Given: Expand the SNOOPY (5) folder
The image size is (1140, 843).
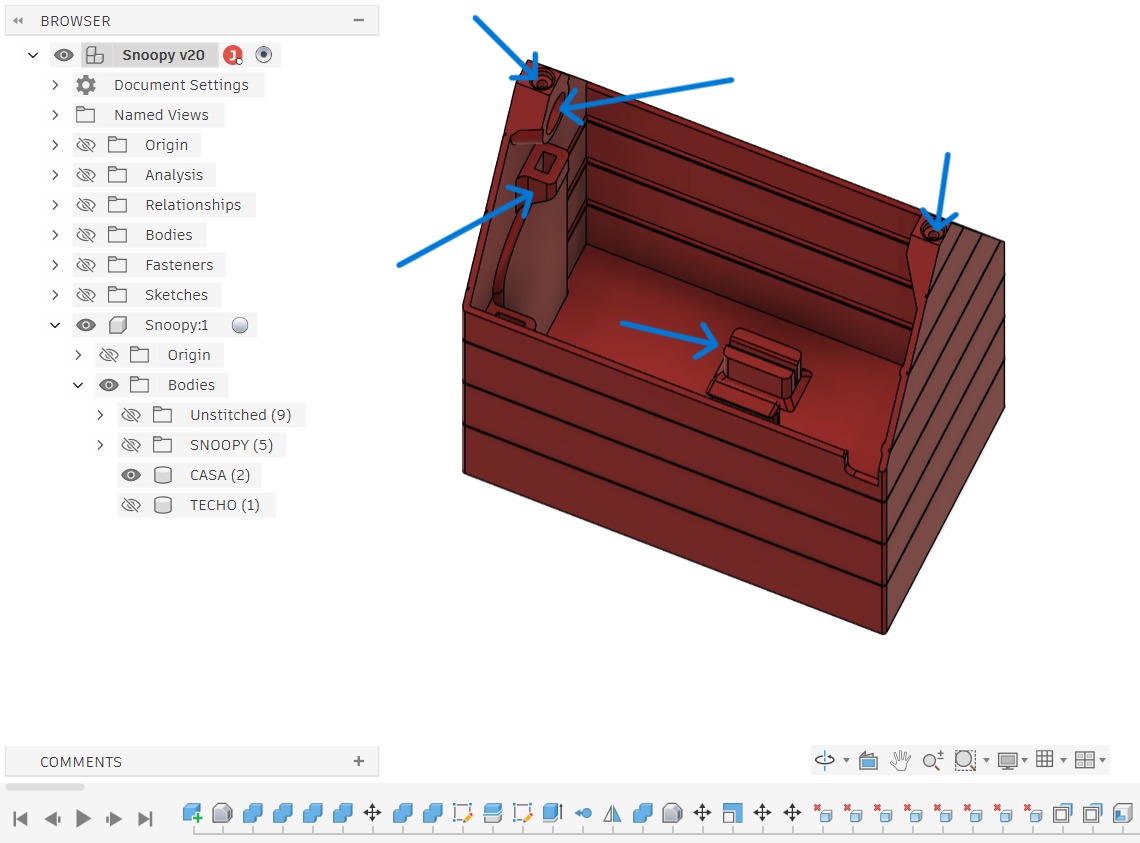Looking at the screenshot, I should [100, 444].
